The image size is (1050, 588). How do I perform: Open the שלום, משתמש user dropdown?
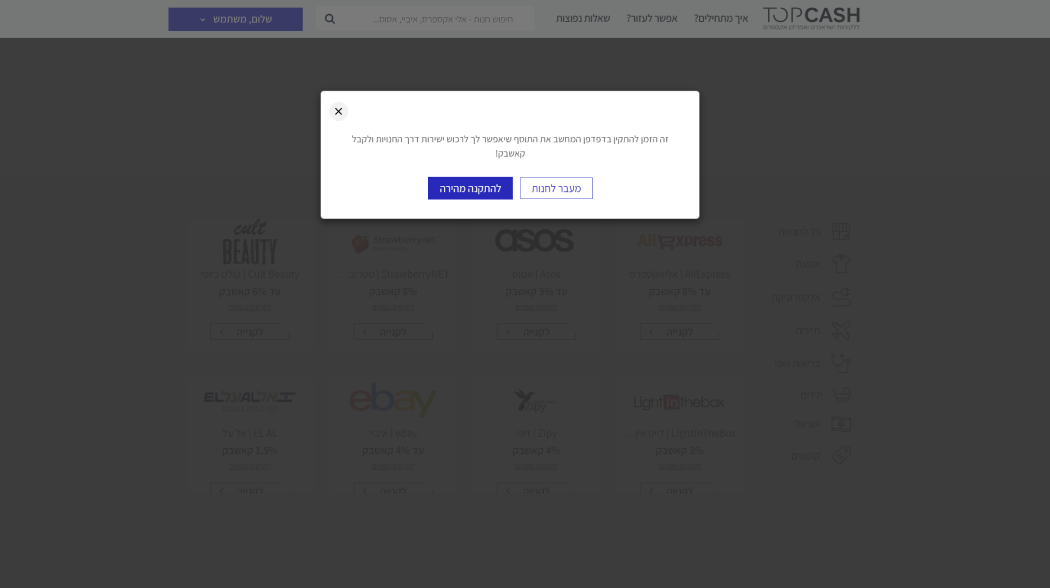[x=235, y=19]
